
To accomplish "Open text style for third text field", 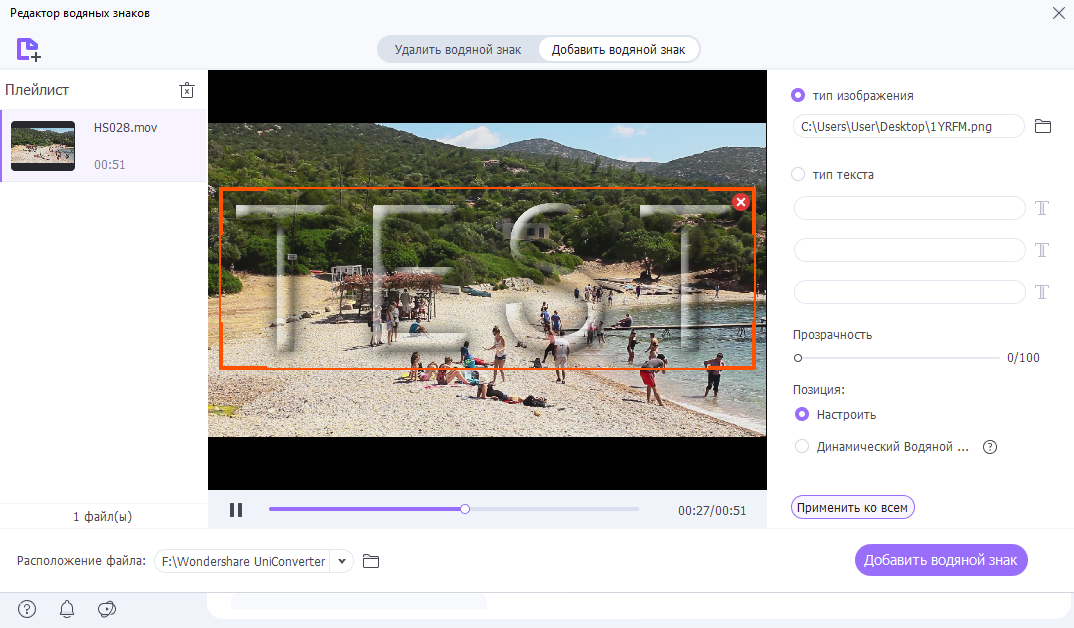I will point(1042,292).
